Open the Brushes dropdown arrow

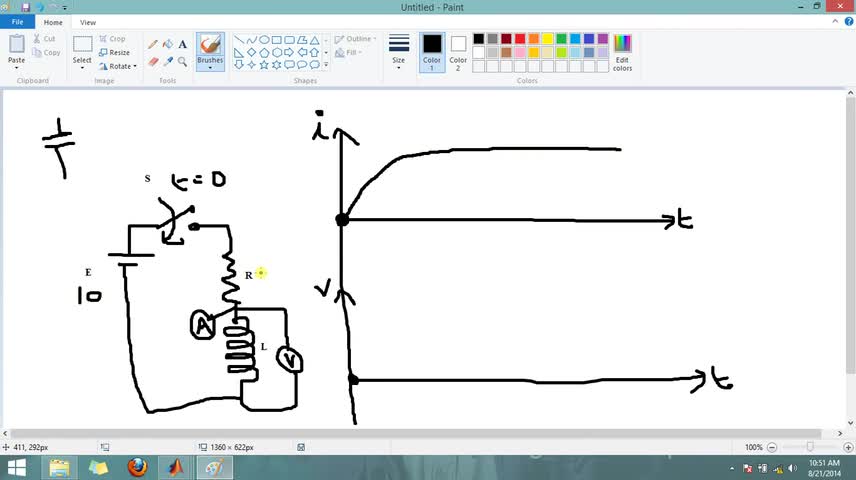click(210, 68)
